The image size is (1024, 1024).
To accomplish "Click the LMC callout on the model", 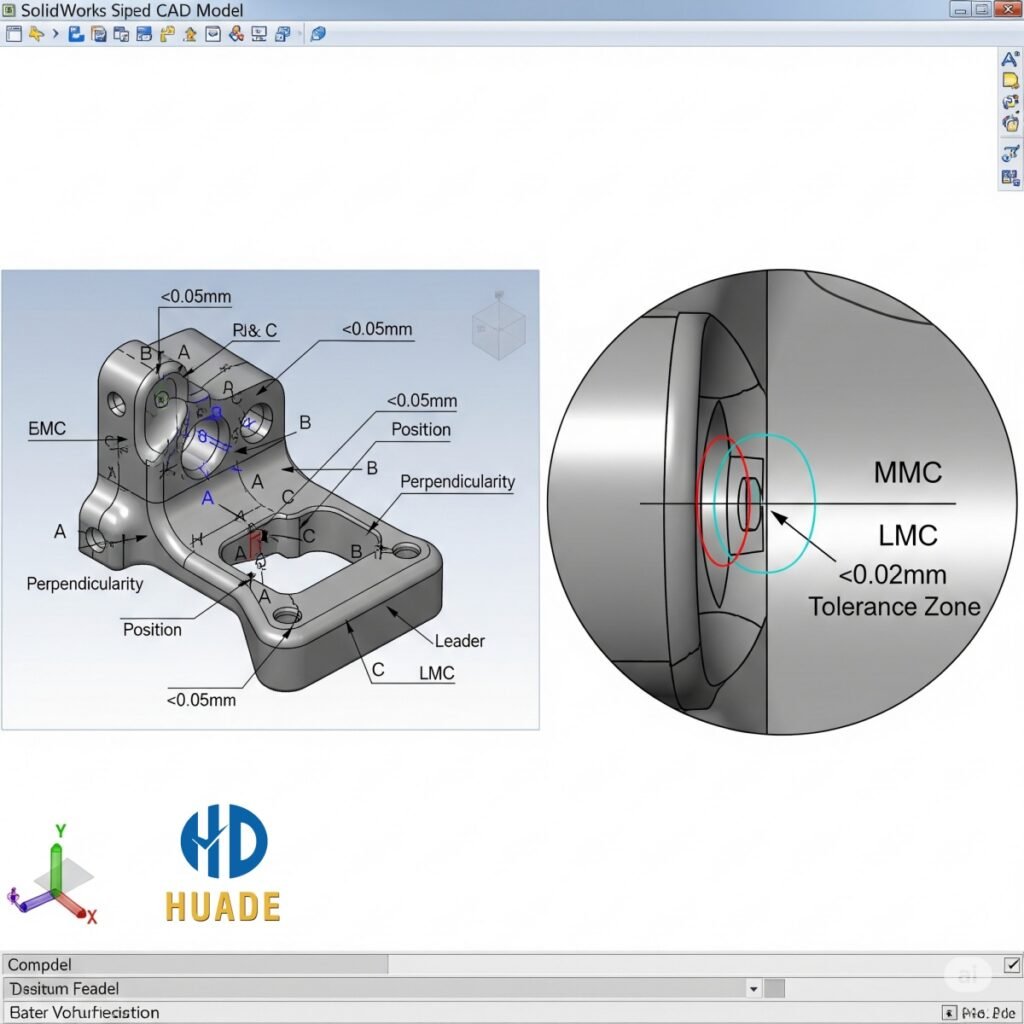I will [435, 673].
